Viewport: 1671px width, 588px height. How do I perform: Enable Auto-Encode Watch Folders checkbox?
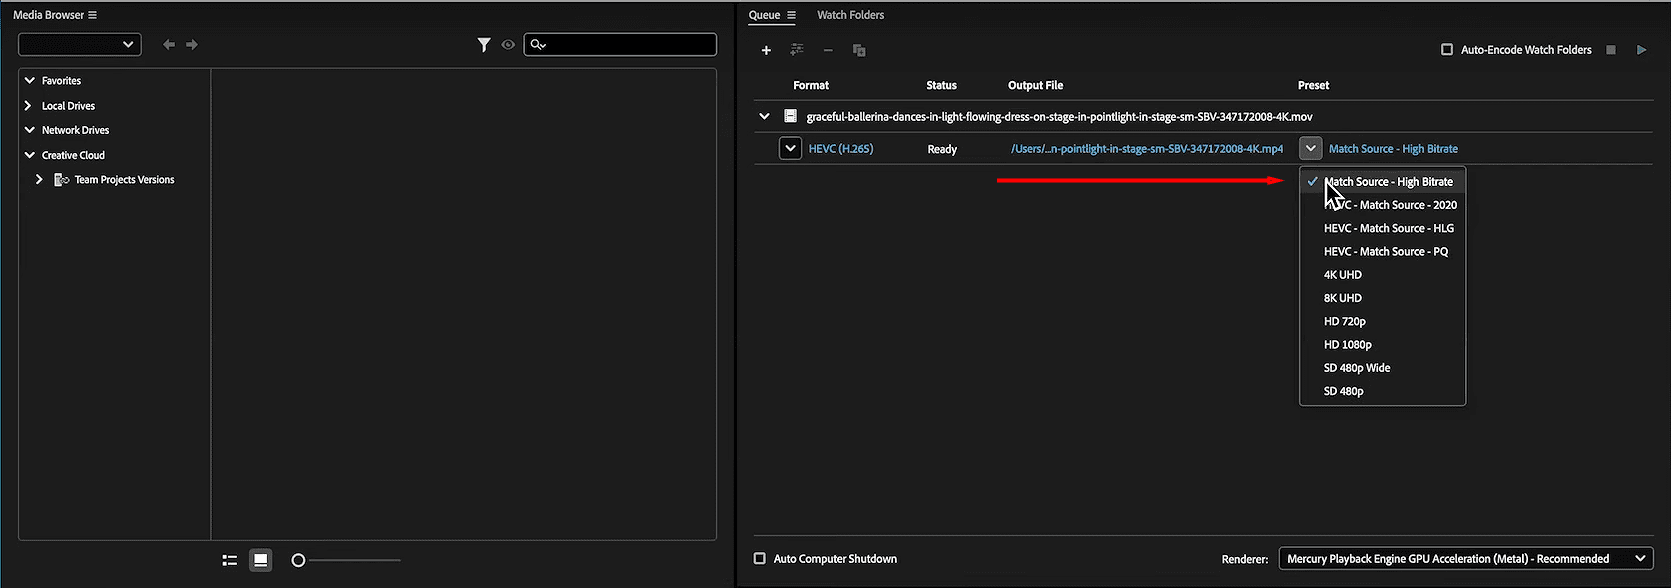point(1447,50)
